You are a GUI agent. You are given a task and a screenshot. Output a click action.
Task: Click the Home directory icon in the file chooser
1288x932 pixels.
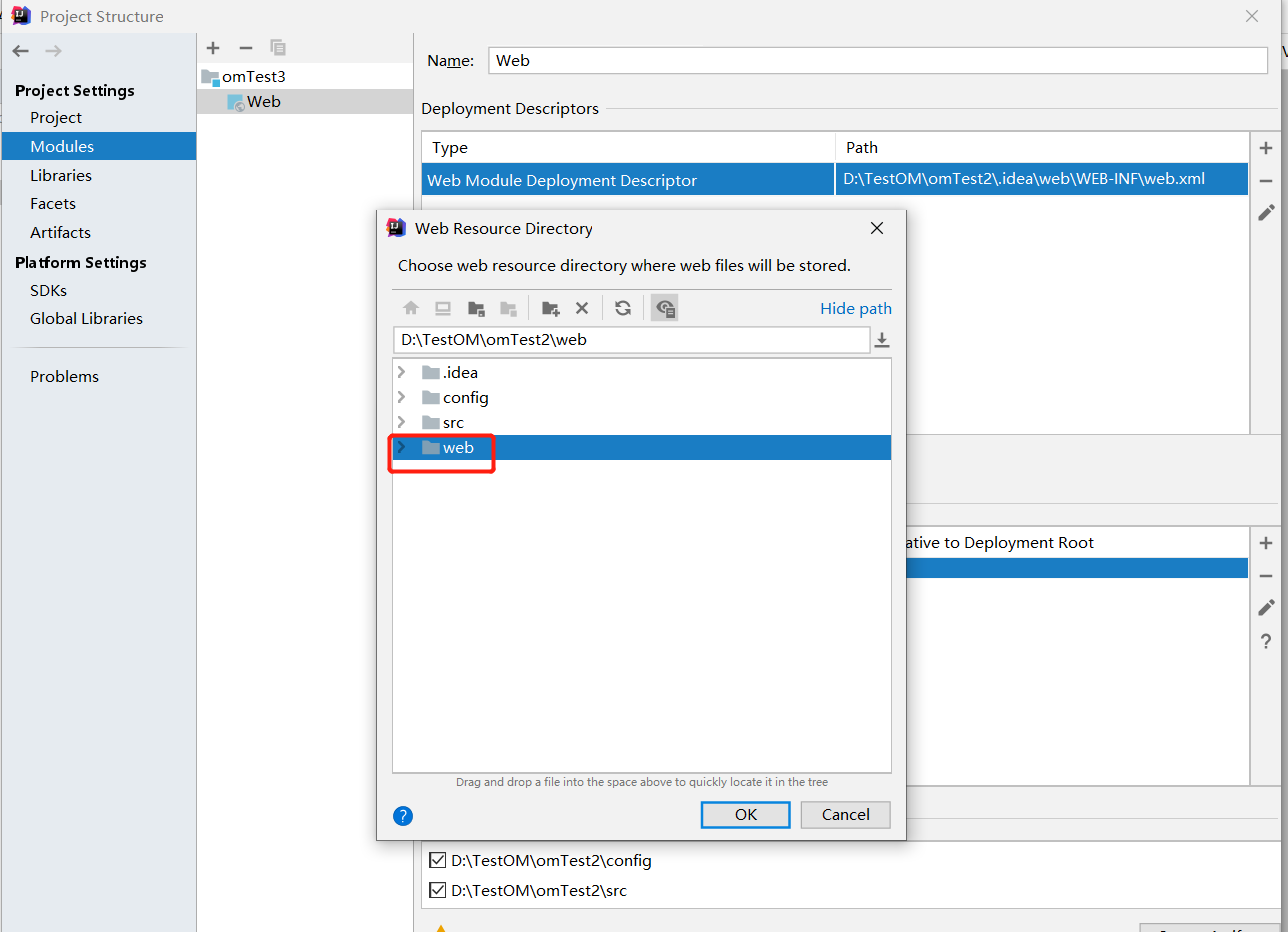click(x=410, y=308)
